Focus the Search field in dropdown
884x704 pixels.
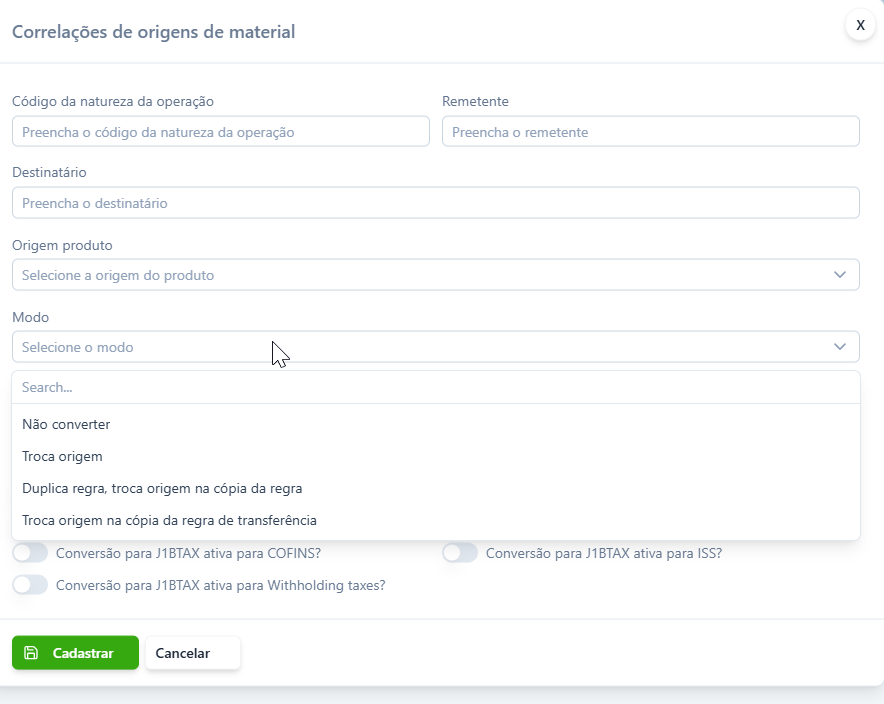tap(436, 387)
